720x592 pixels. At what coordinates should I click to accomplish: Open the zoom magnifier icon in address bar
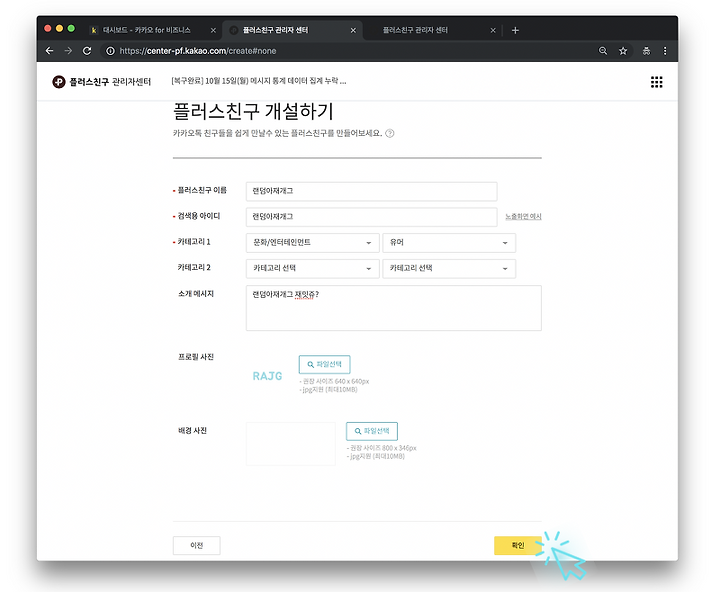coord(603,51)
